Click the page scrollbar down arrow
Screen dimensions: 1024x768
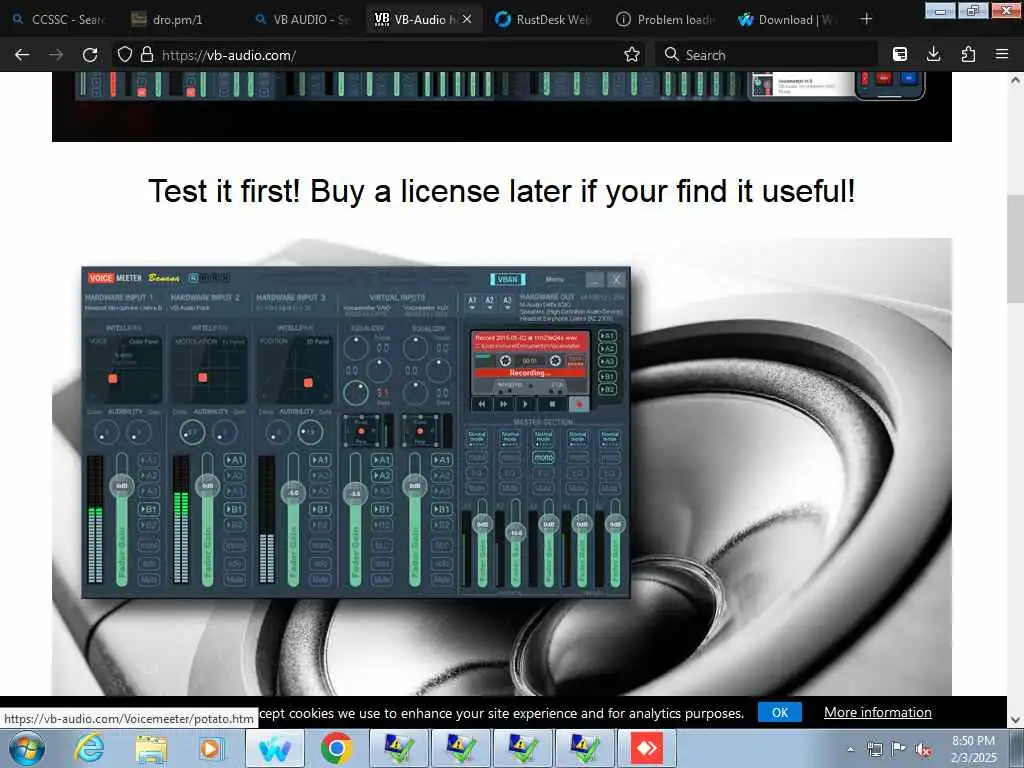point(1016,719)
